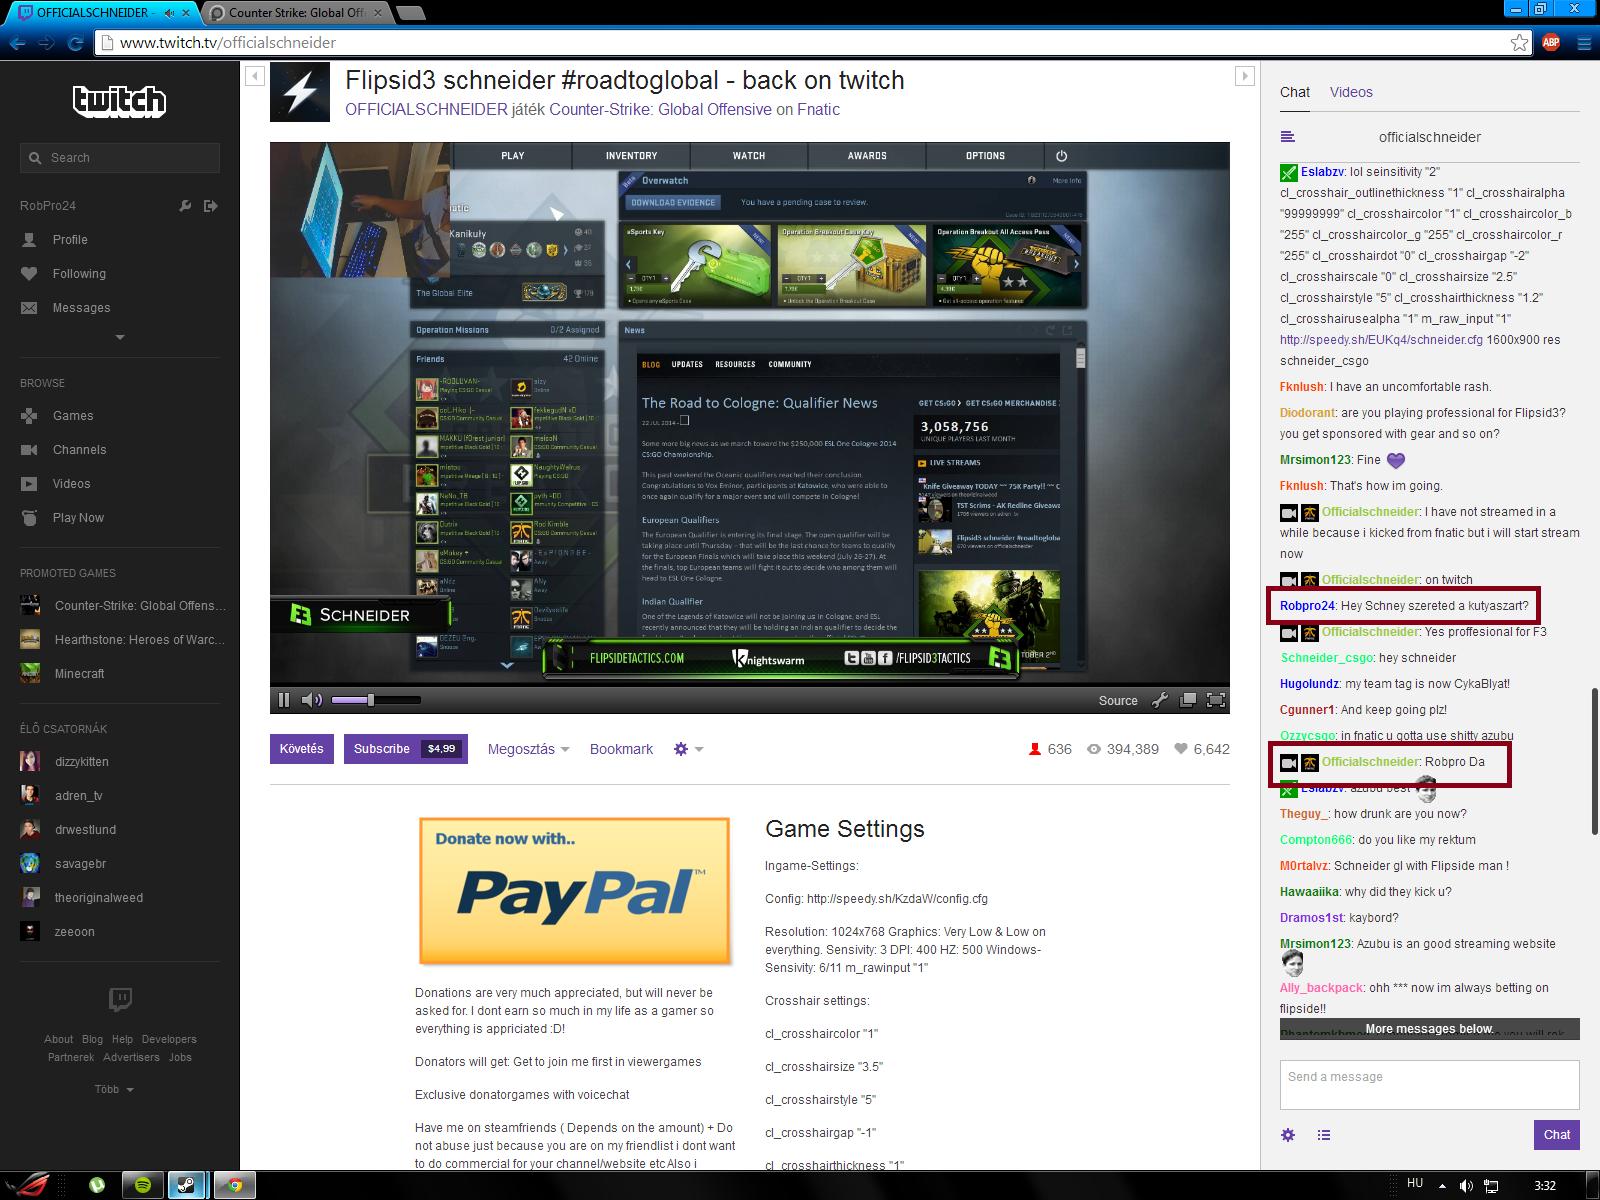The height and width of the screenshot is (1200, 1600).
Task: Open the schneider.cfg link in chat
Action: [x=1382, y=340]
